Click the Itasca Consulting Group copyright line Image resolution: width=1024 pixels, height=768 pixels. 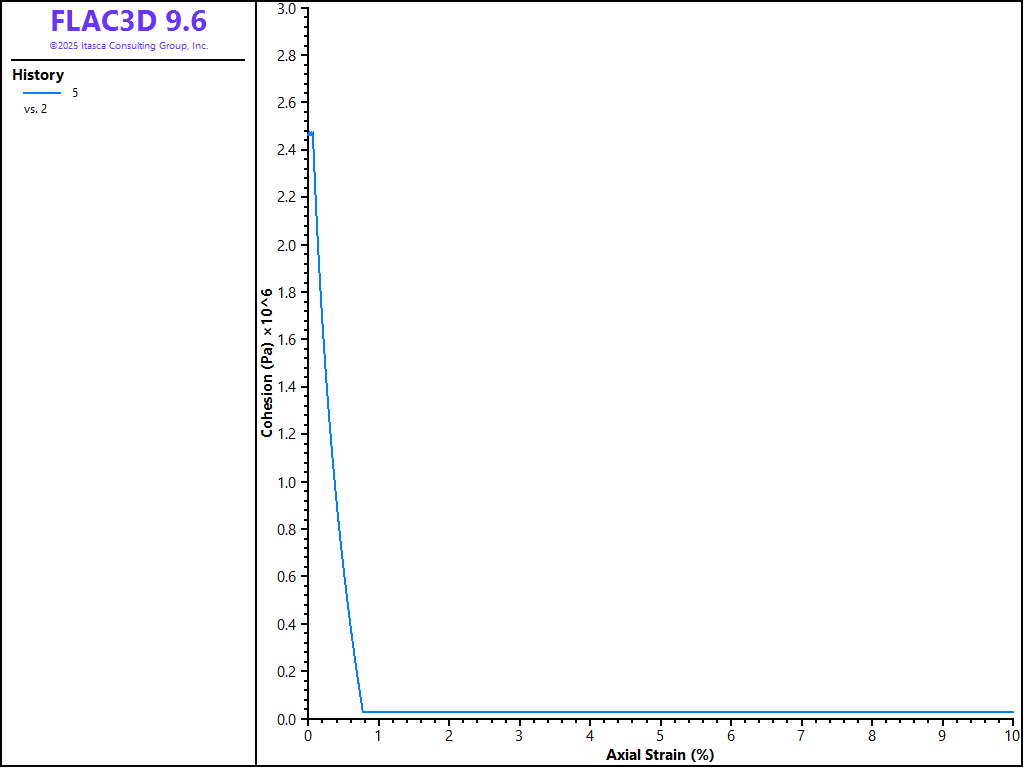tap(129, 46)
